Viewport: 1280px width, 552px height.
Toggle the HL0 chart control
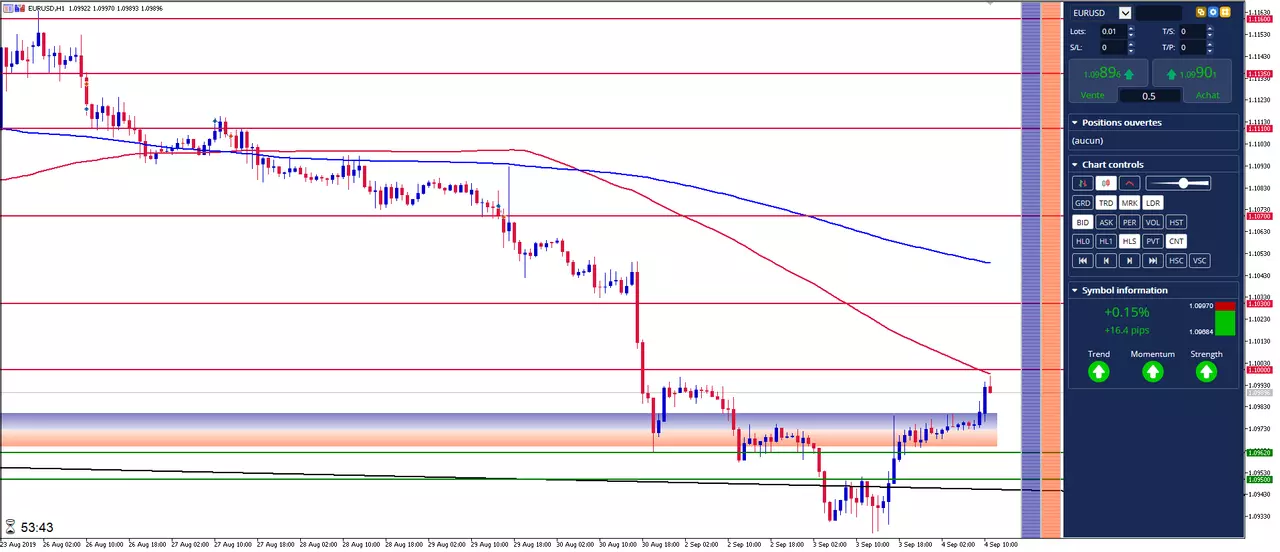click(x=1082, y=241)
